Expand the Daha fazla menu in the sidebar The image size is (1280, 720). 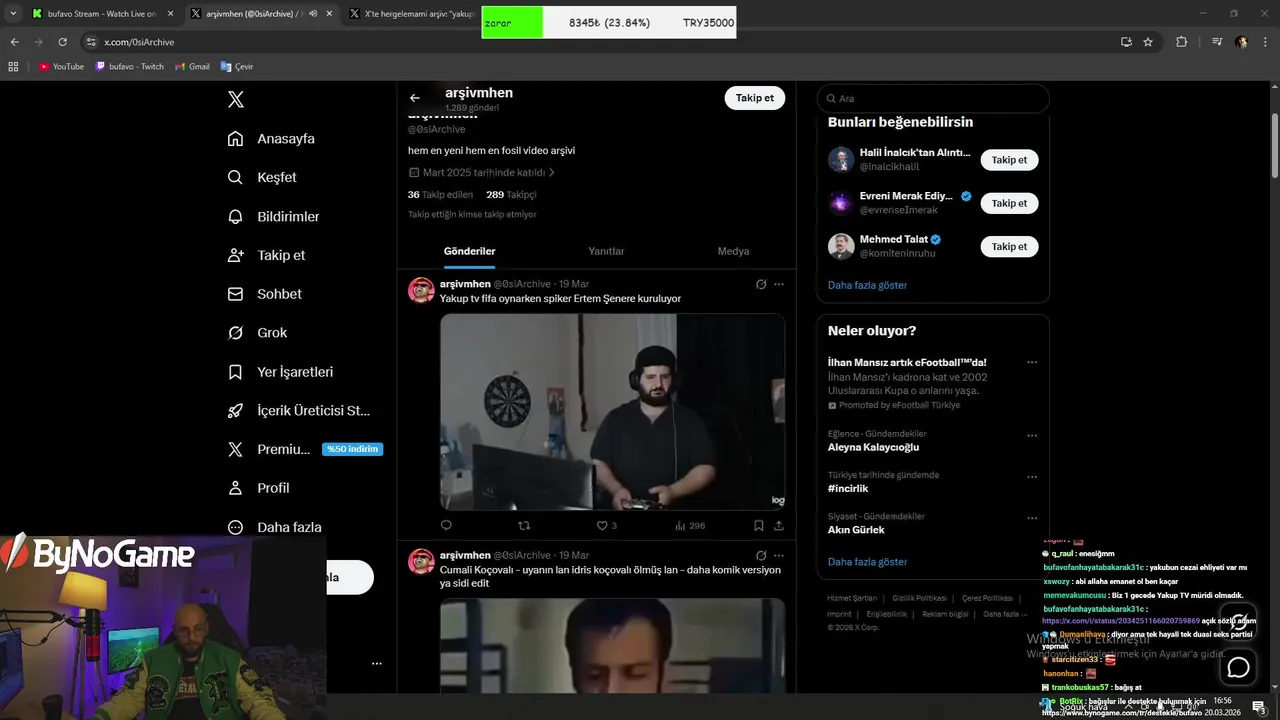274,527
